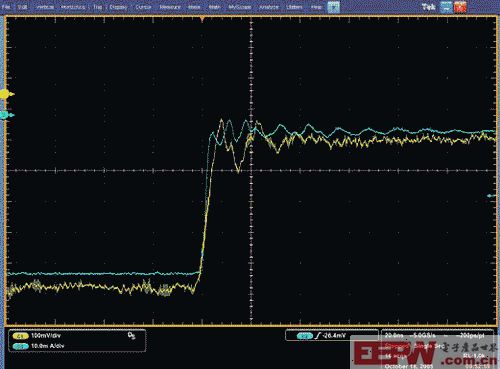Click the orange trigger position marker at top
This screenshot has height=369, width=500.
pos(202,19)
